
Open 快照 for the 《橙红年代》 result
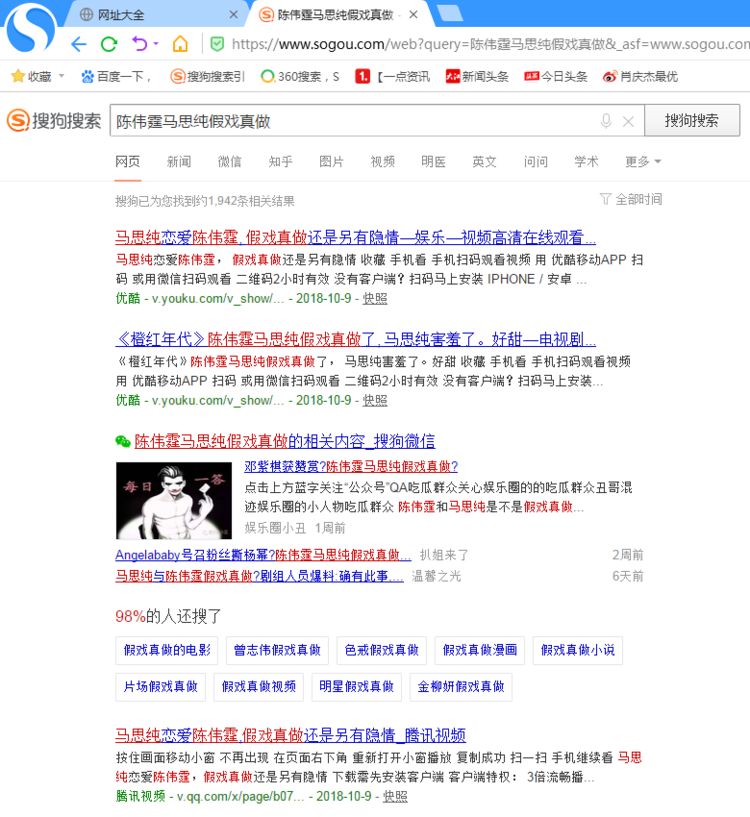(x=375, y=400)
